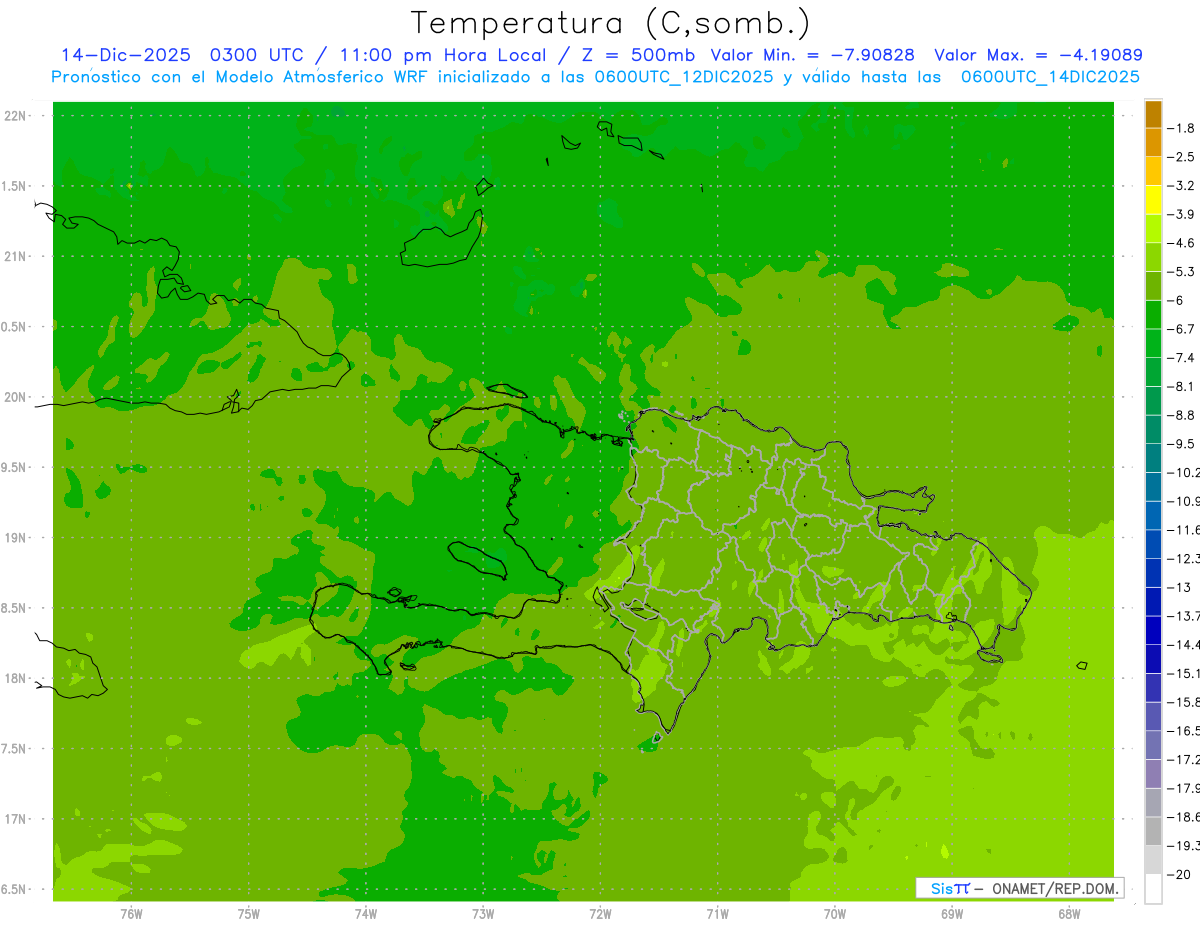The height and width of the screenshot is (927, 1200).
Task: Click the '-8.1' colorbar value
Action: (x=1182, y=386)
